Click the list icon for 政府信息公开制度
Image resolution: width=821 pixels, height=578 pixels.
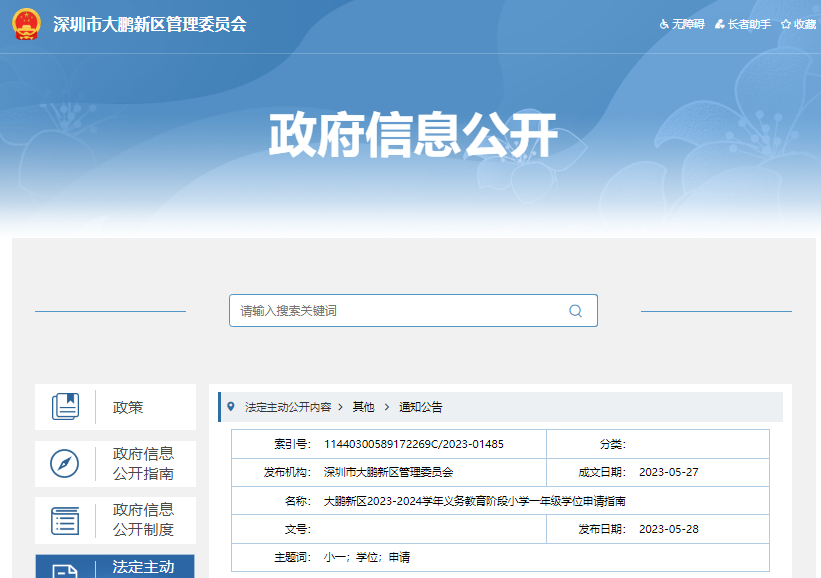coord(65,520)
